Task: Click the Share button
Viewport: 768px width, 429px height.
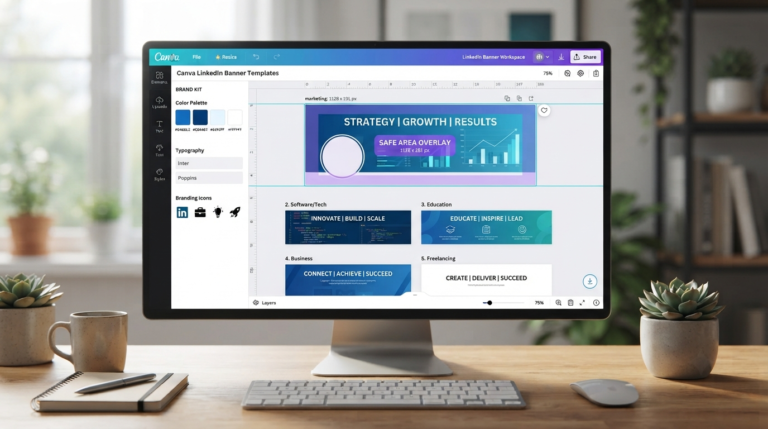Action: [585, 57]
